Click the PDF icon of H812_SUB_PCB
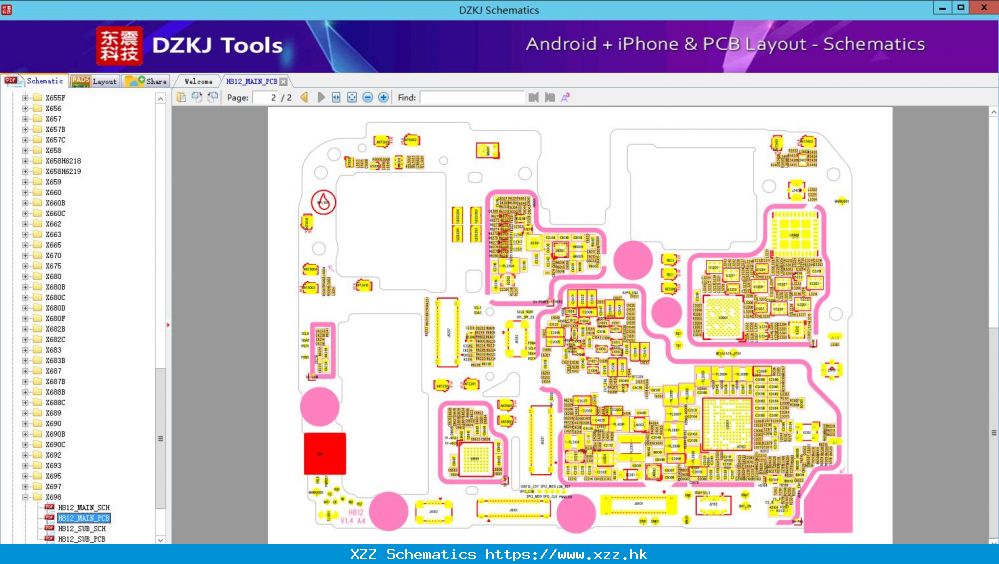The image size is (999, 564). tap(49, 539)
